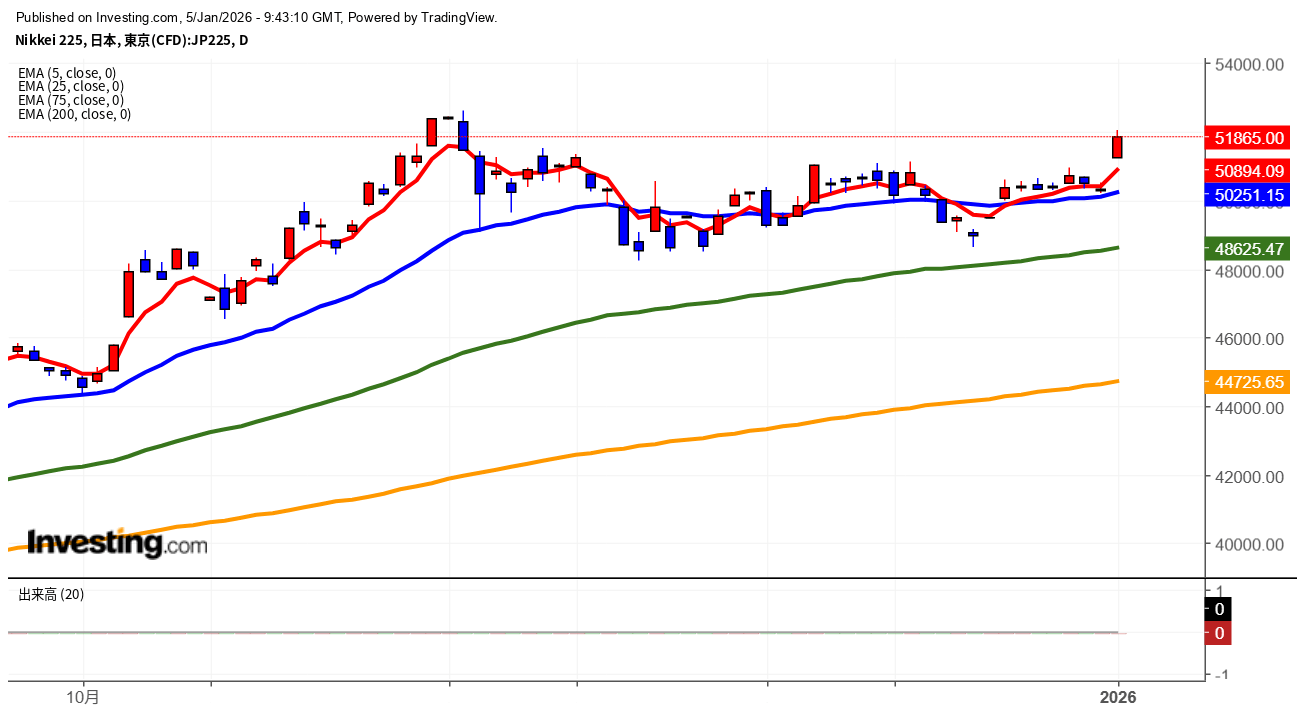This screenshot has width=1297, height=714.
Task: Click the red 0 volume value tag
Action: click(1219, 633)
